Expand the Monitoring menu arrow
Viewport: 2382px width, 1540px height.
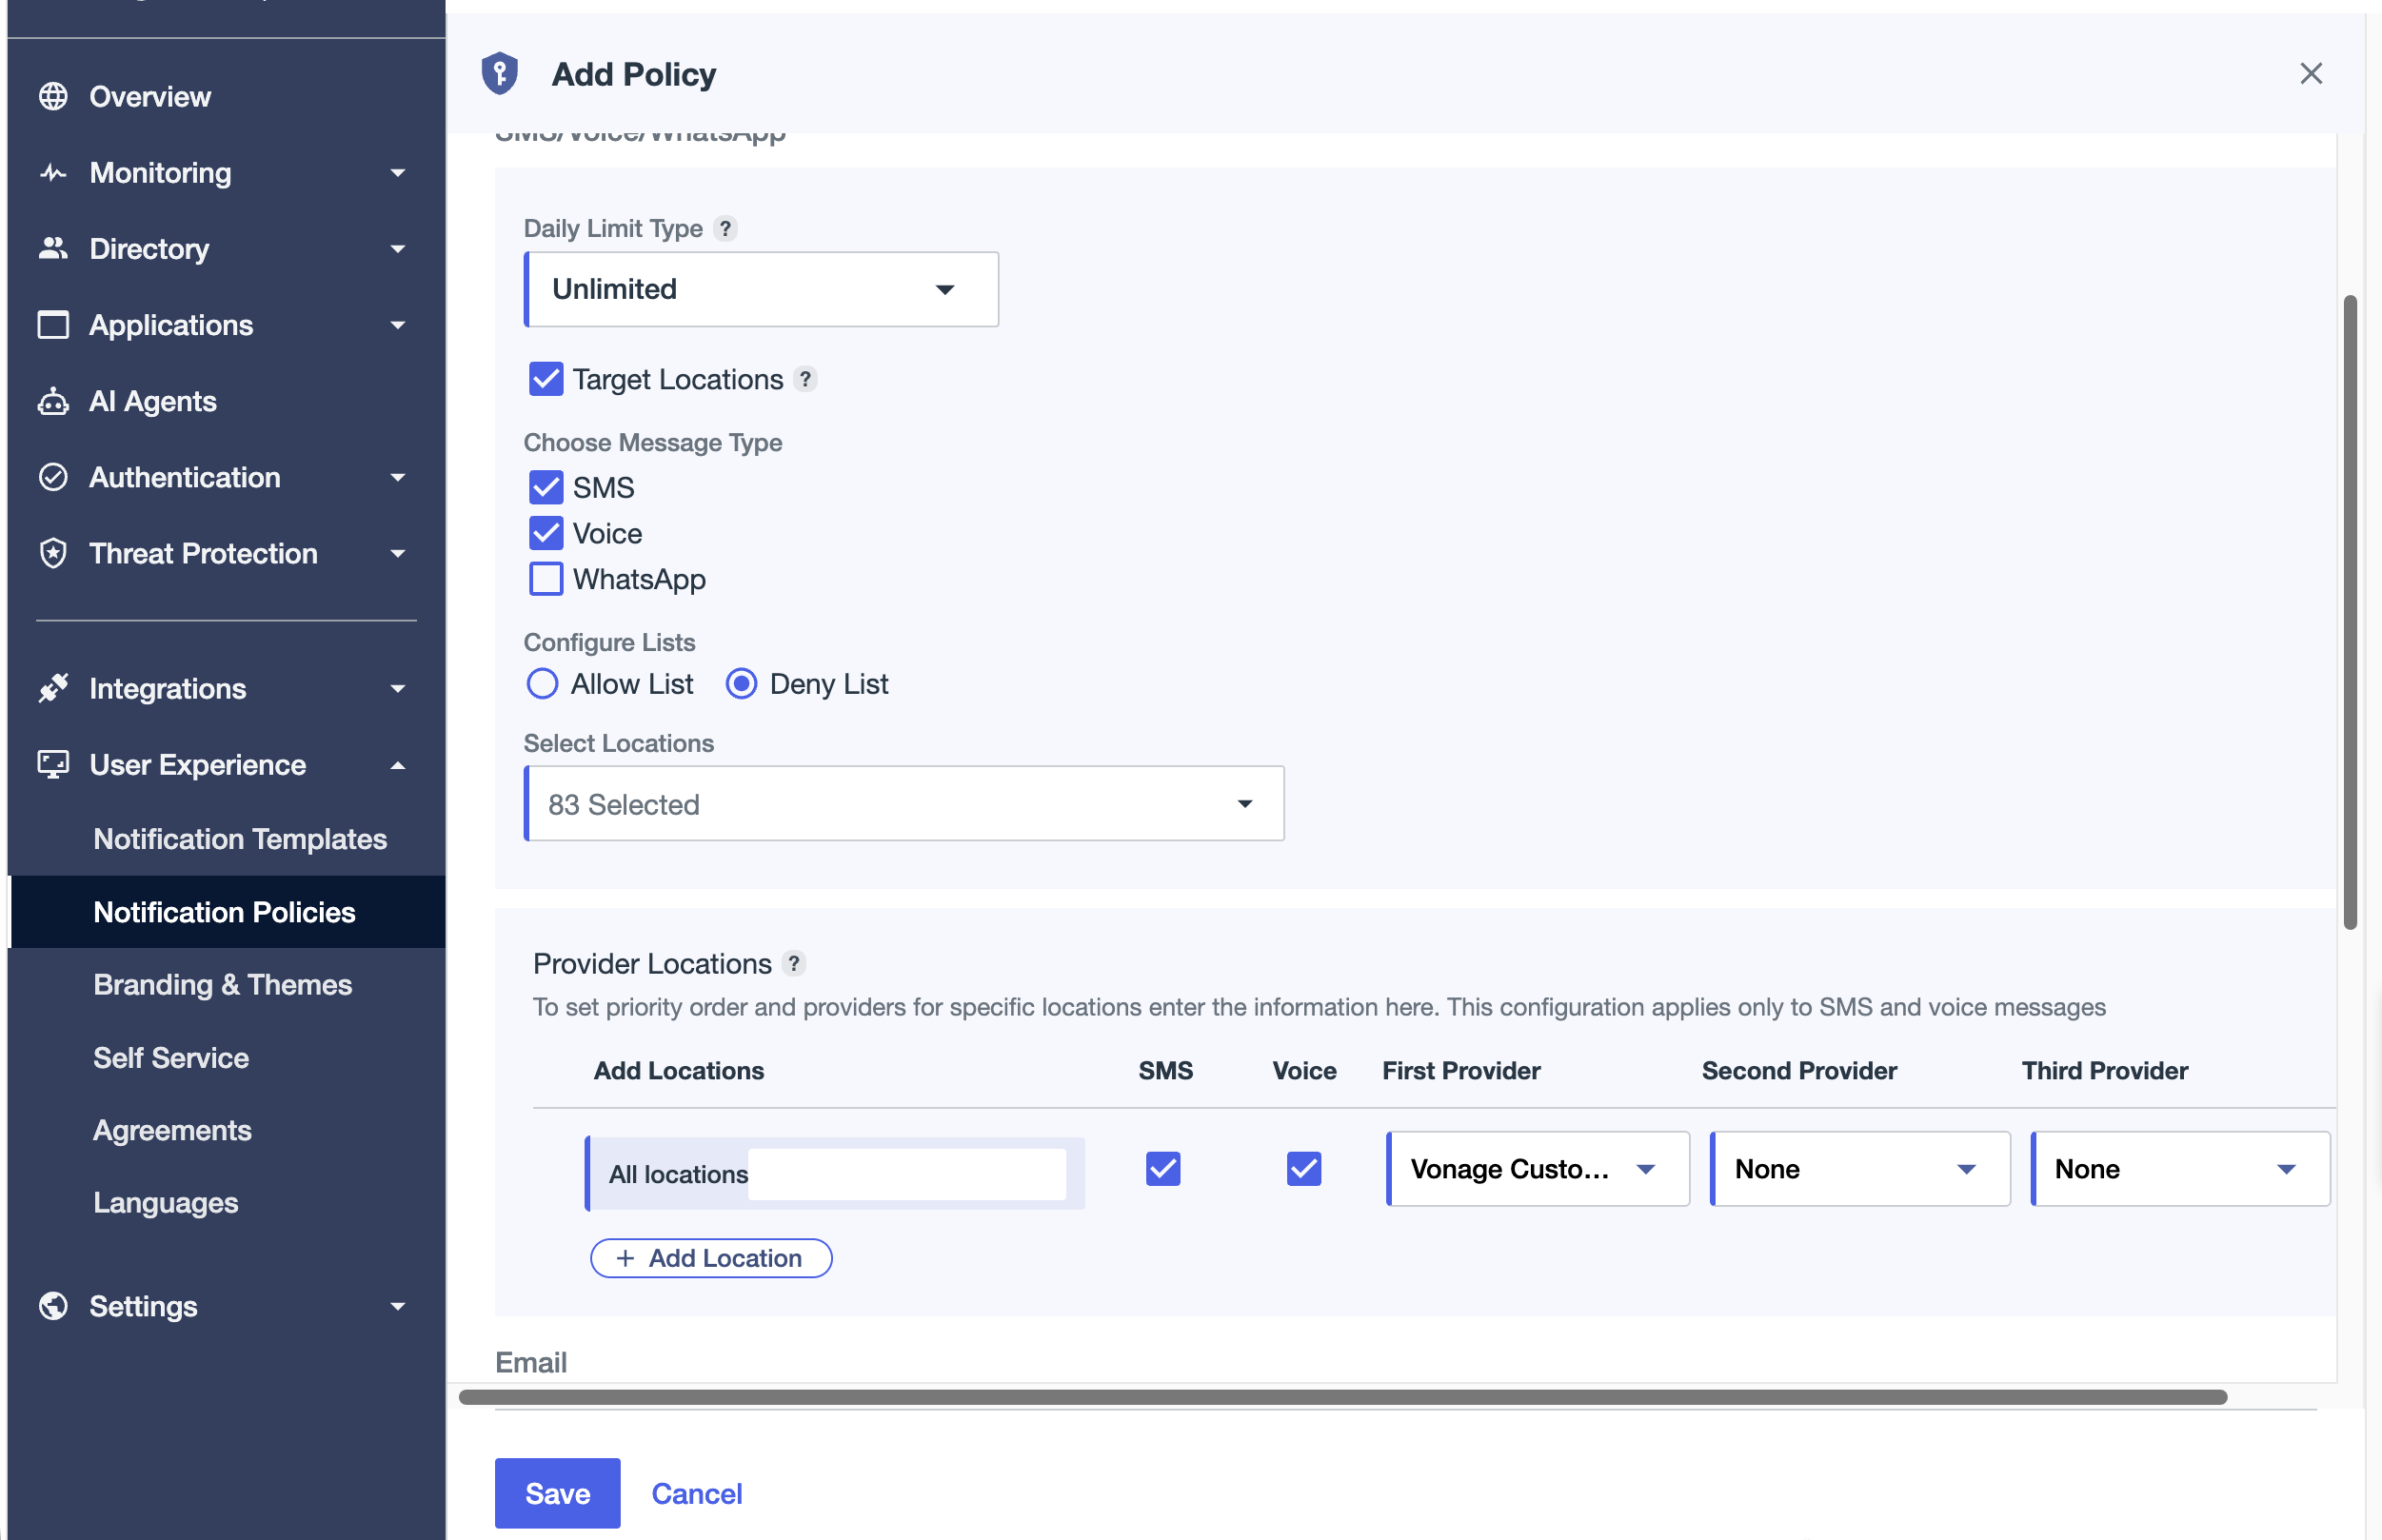coord(398,173)
